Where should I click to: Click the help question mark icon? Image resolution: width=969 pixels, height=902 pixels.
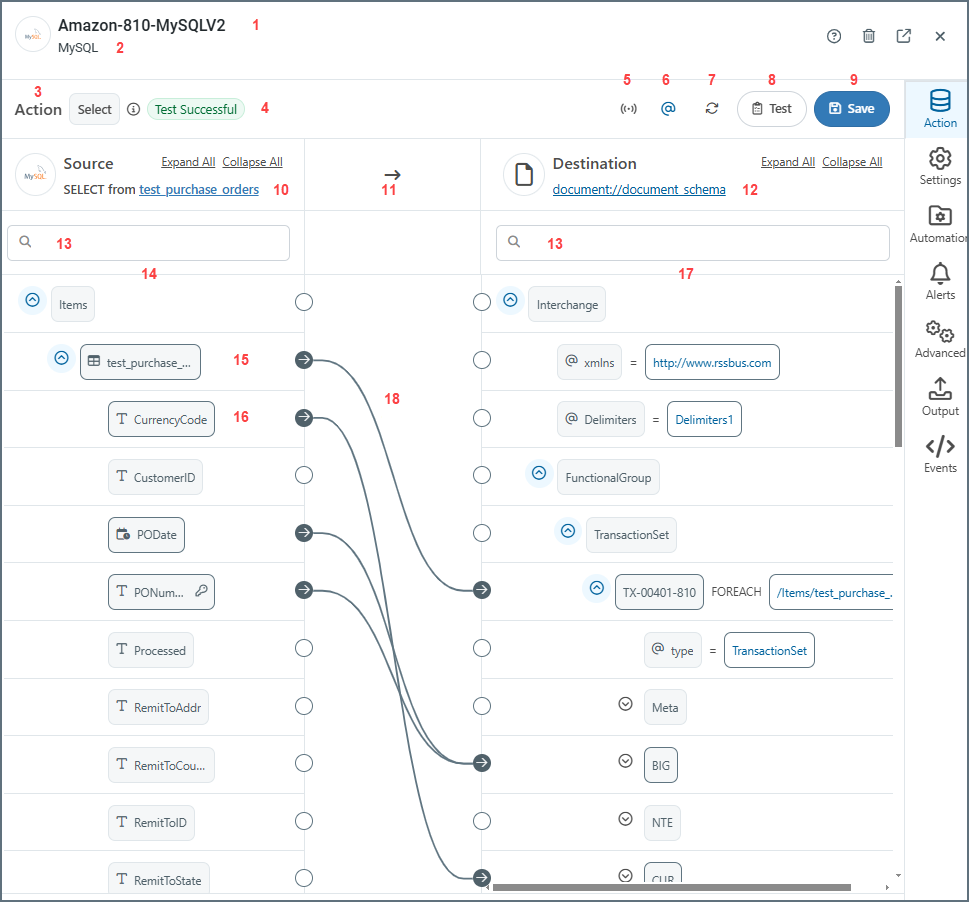click(834, 36)
